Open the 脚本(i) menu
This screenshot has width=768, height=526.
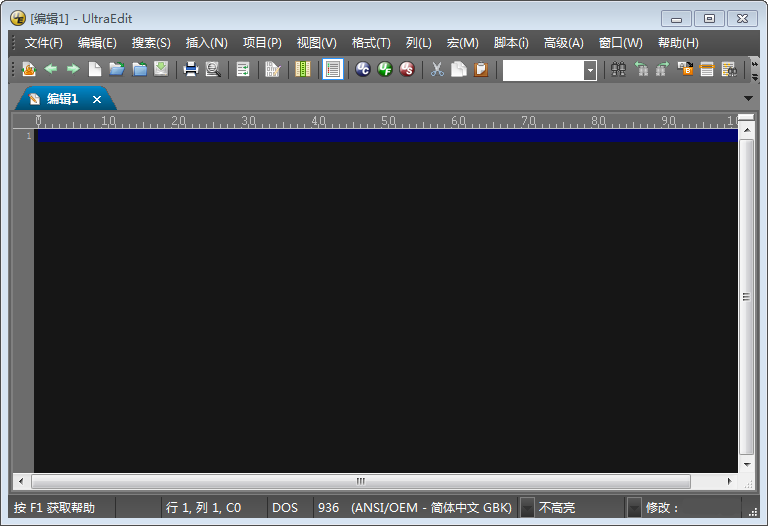511,43
